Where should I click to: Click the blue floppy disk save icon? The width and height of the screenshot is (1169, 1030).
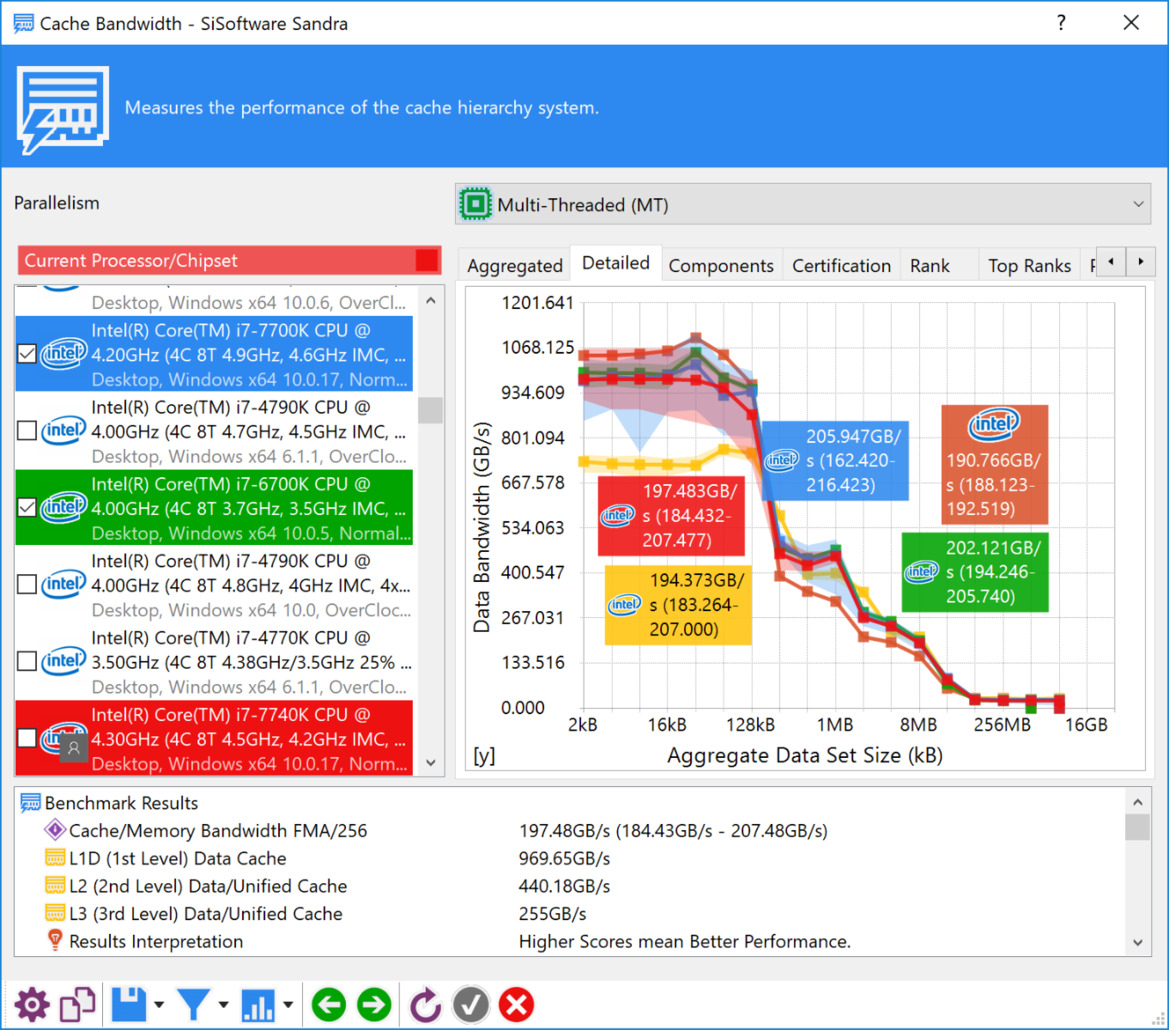point(129,1005)
